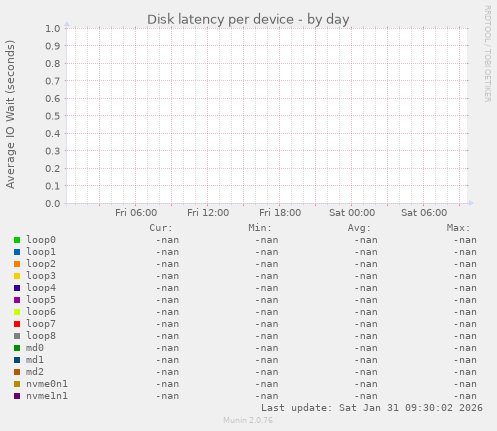Click the gray loop8 legend color swatch
The width and height of the screenshot is (497, 431).
pyautogui.click(x=17, y=336)
